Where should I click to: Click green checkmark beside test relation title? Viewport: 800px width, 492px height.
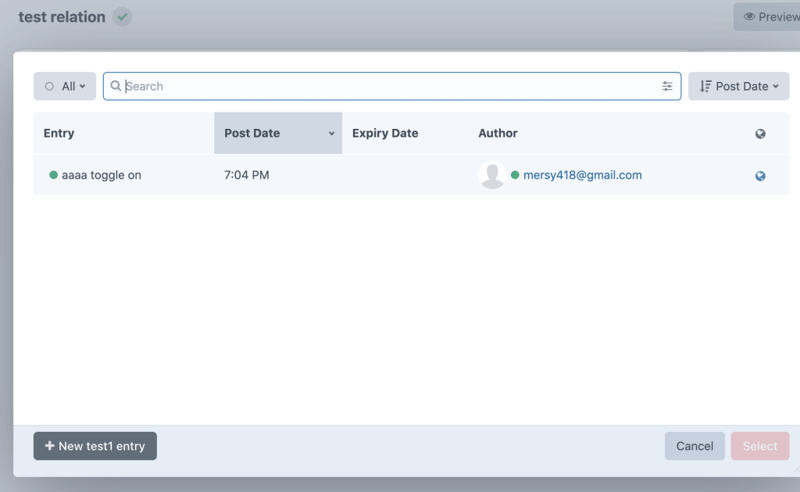122,17
